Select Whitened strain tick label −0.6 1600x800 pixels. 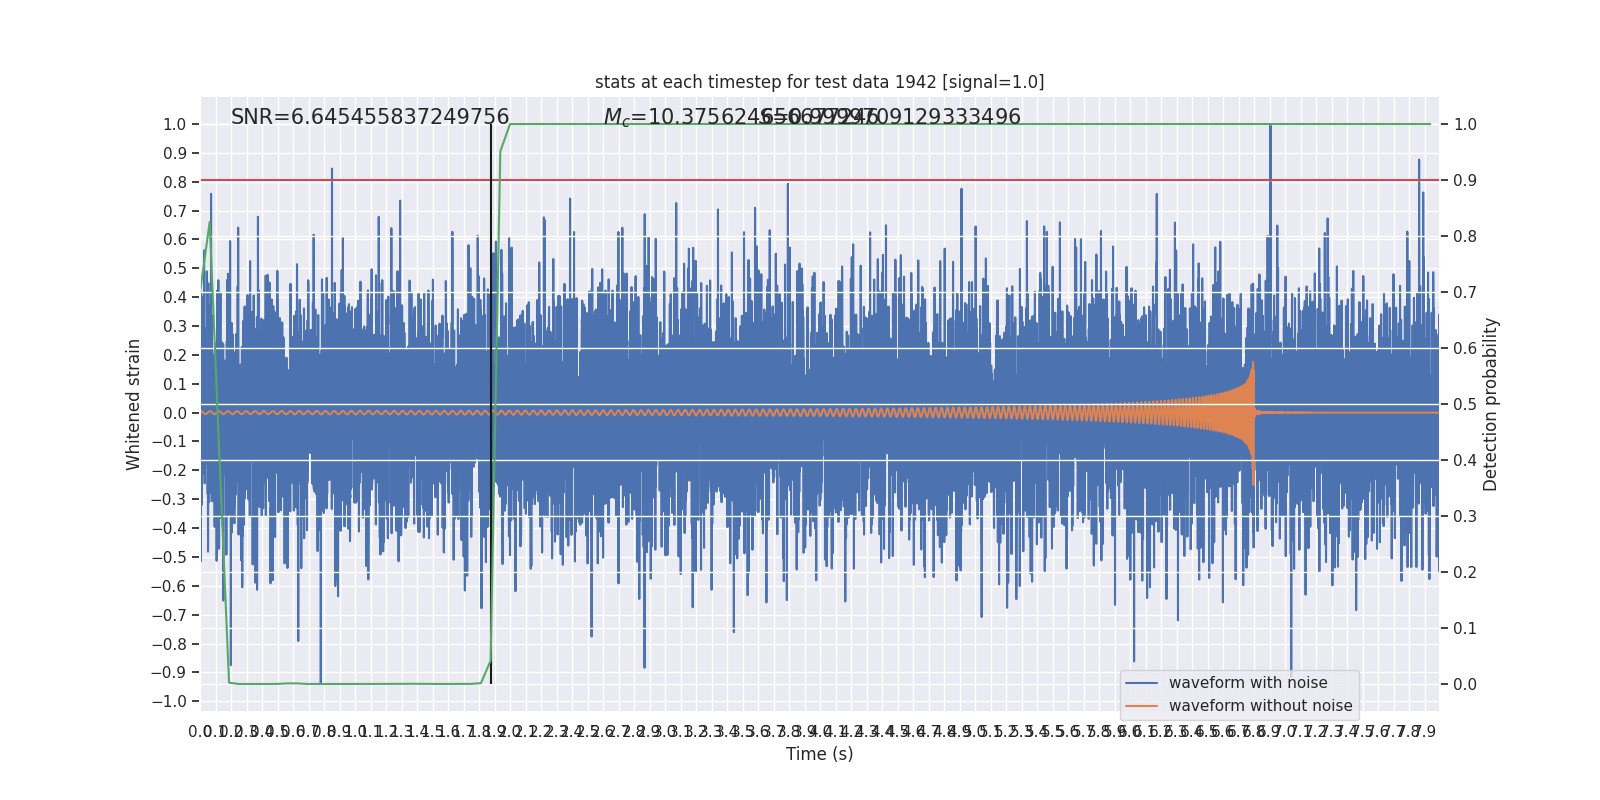point(169,587)
